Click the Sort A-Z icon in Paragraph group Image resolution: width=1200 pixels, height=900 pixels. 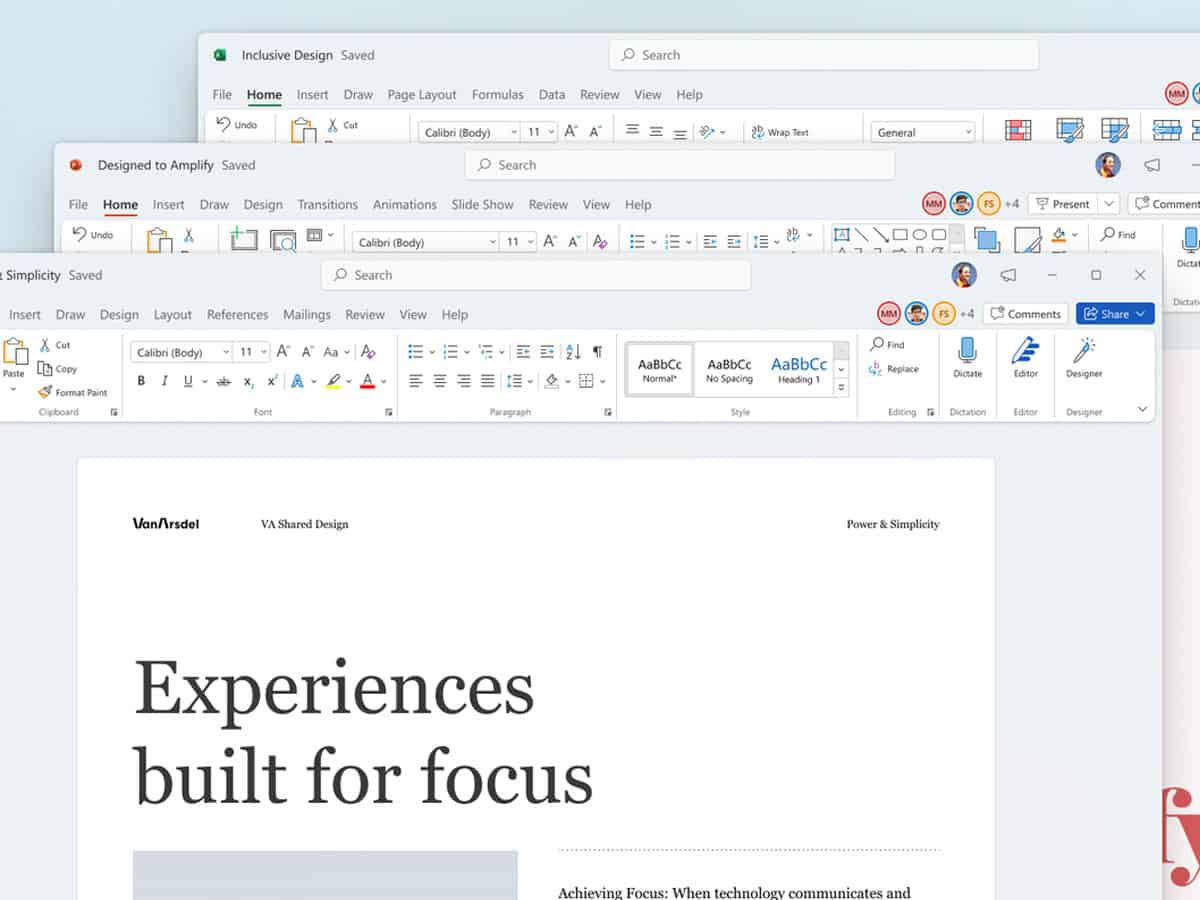click(x=573, y=352)
